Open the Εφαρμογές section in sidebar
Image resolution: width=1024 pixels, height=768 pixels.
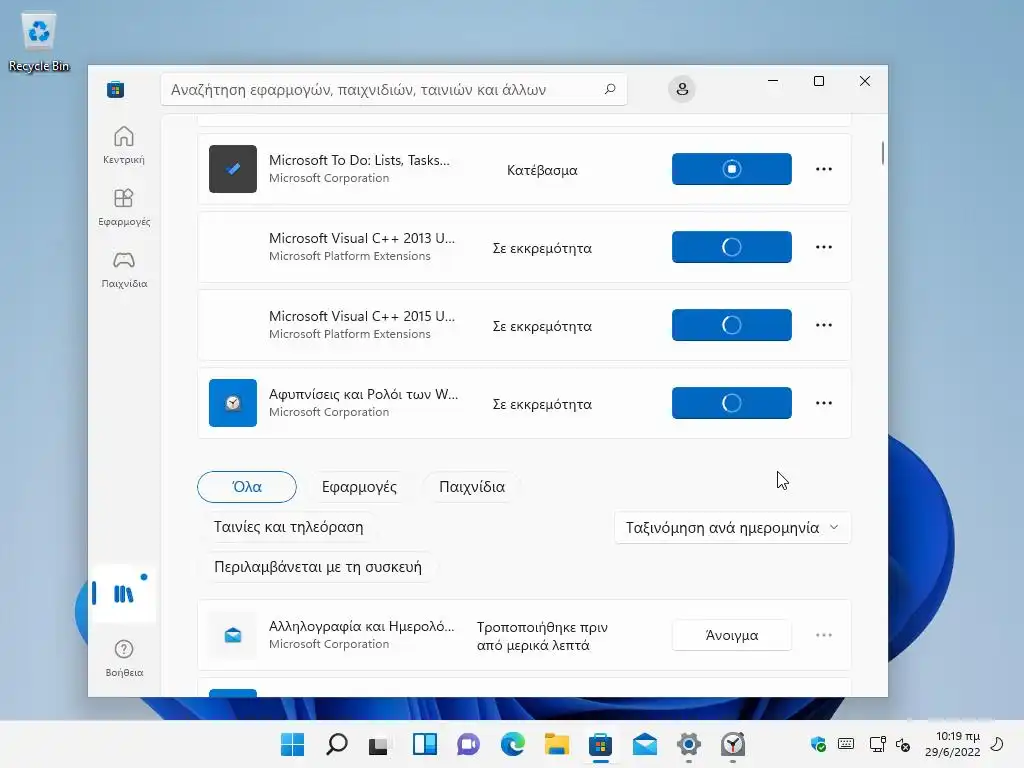[x=123, y=207]
